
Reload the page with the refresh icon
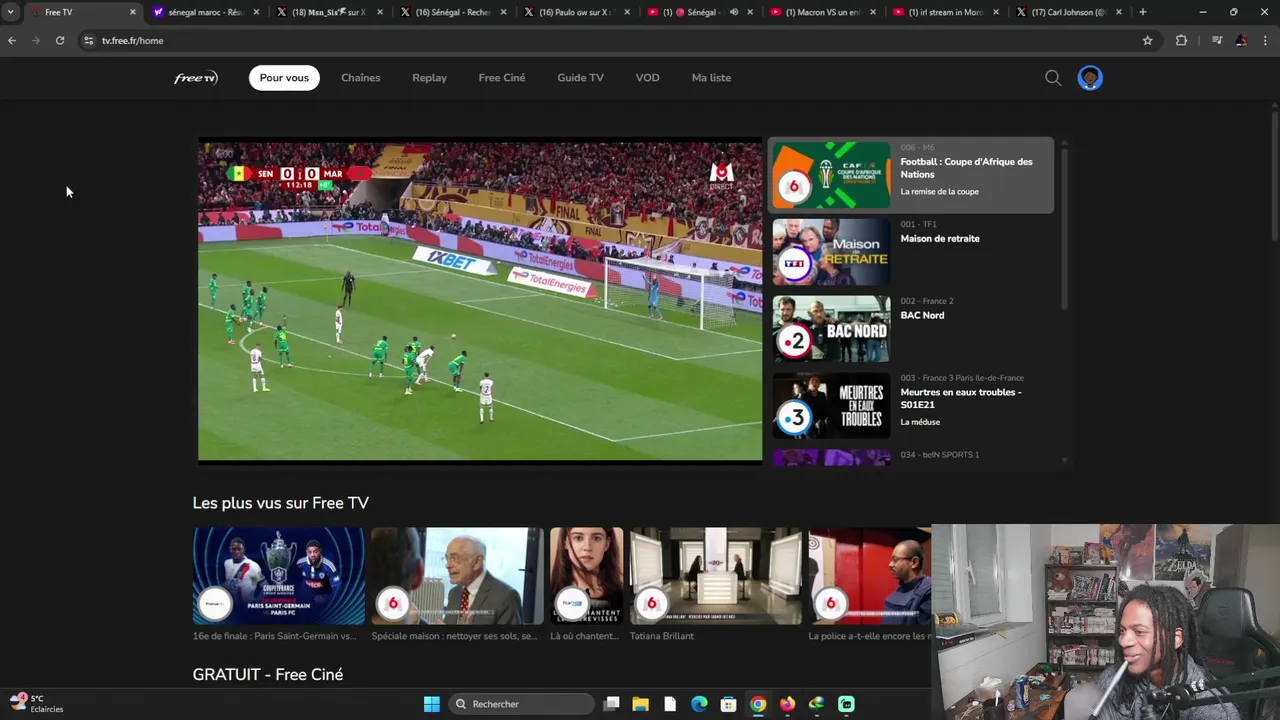click(60, 41)
